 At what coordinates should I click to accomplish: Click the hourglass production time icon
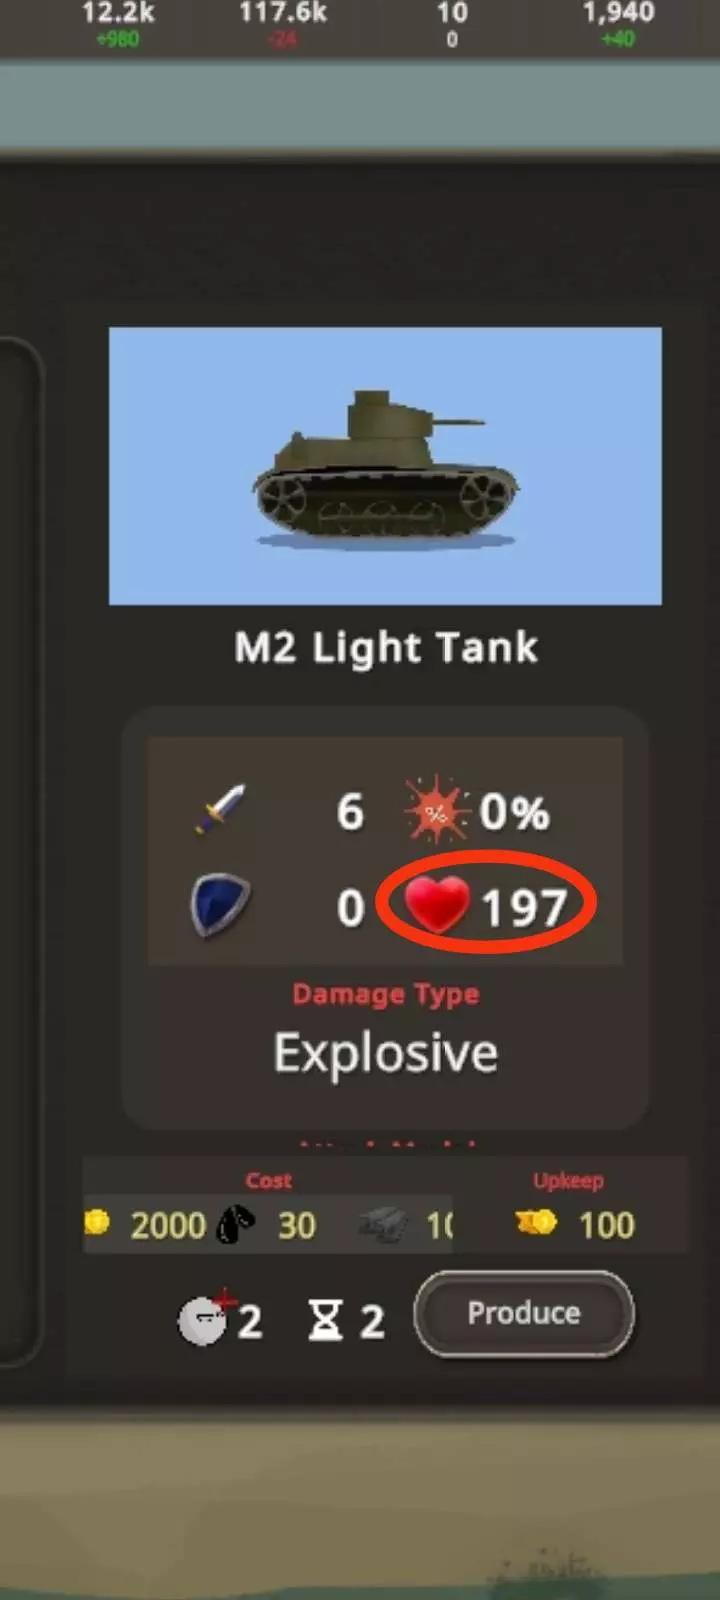click(325, 1320)
